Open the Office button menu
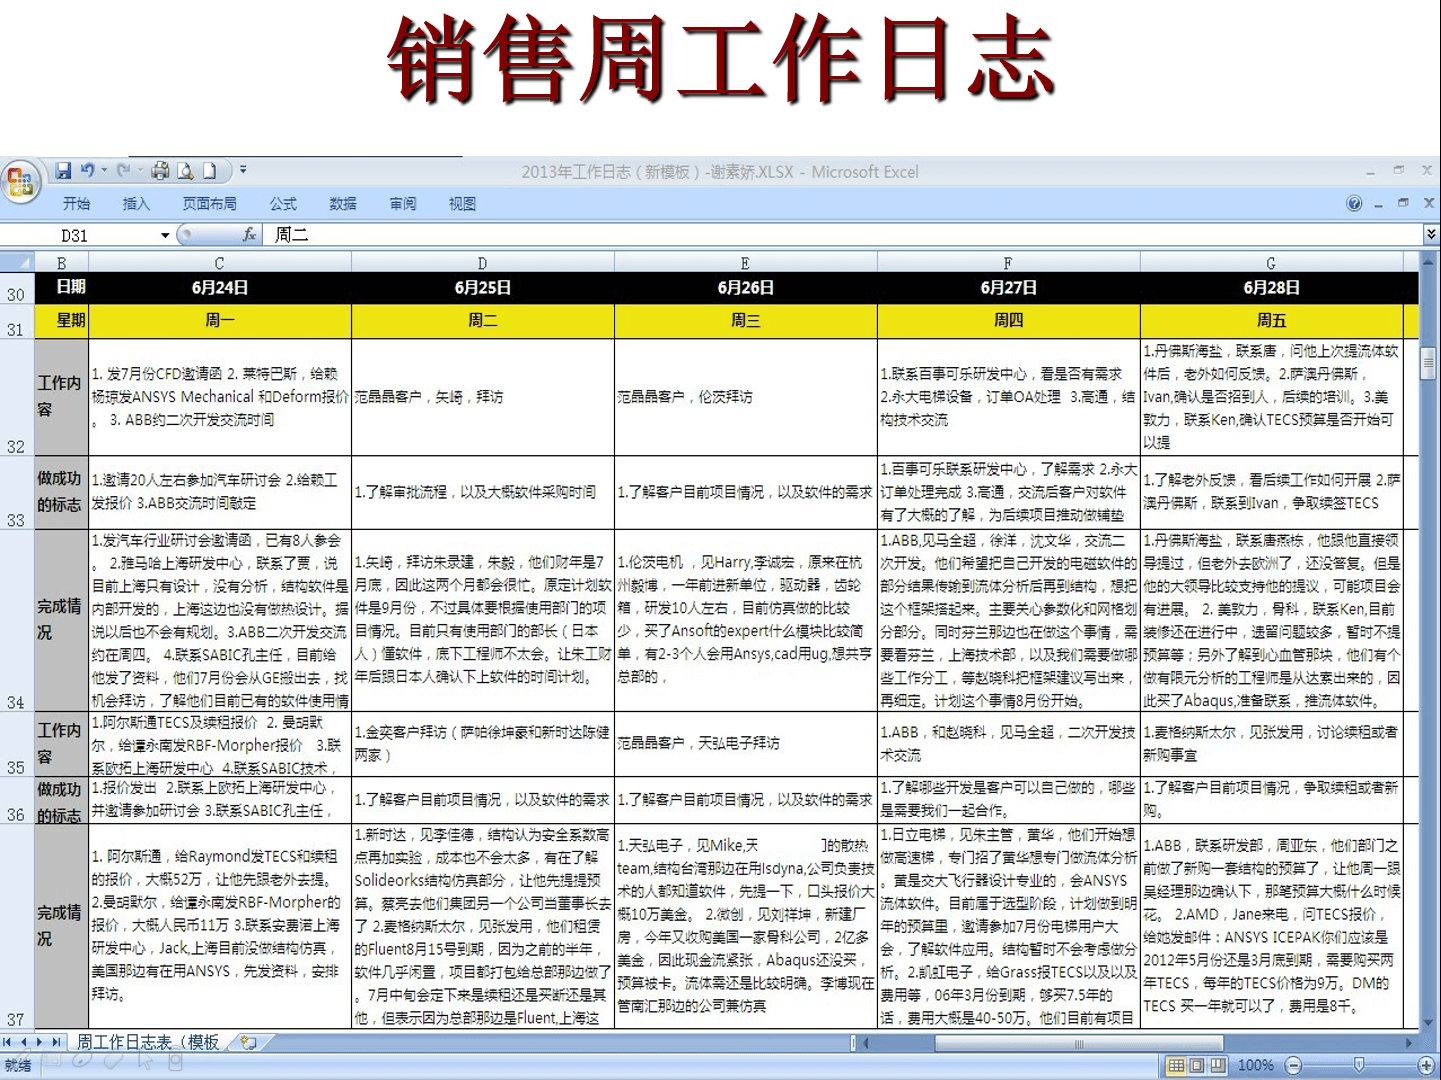 (x=20, y=182)
